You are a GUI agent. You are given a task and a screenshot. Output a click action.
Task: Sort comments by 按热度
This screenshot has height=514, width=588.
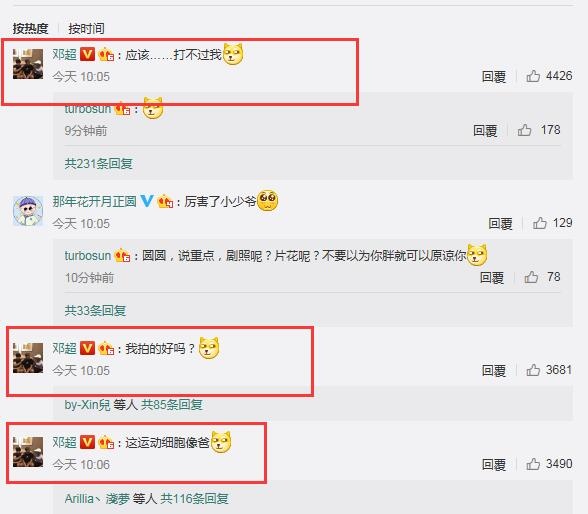click(30, 28)
